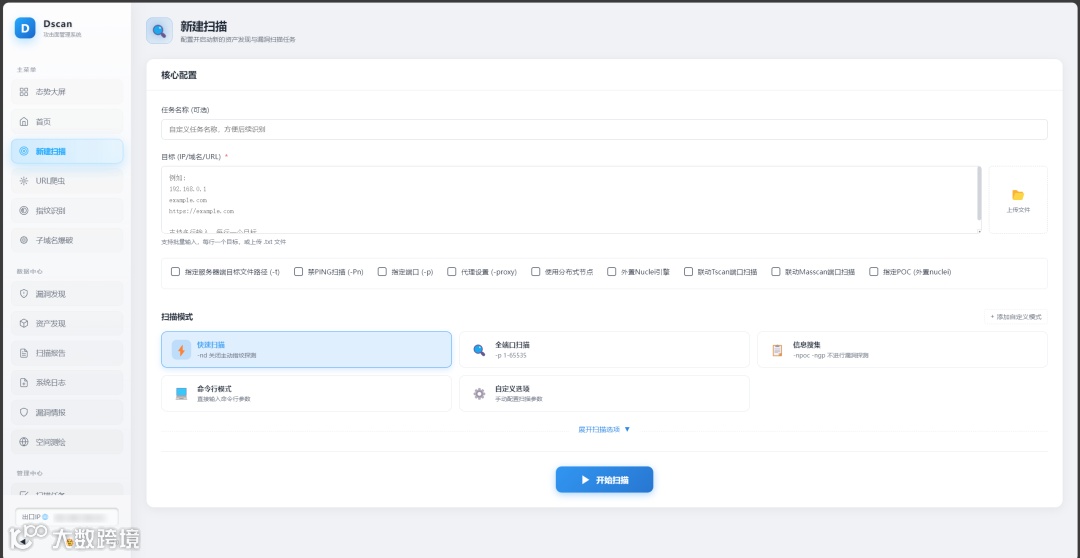Click the '扫描模式' section heading
This screenshot has height=558, width=1080.
[x=177, y=317]
